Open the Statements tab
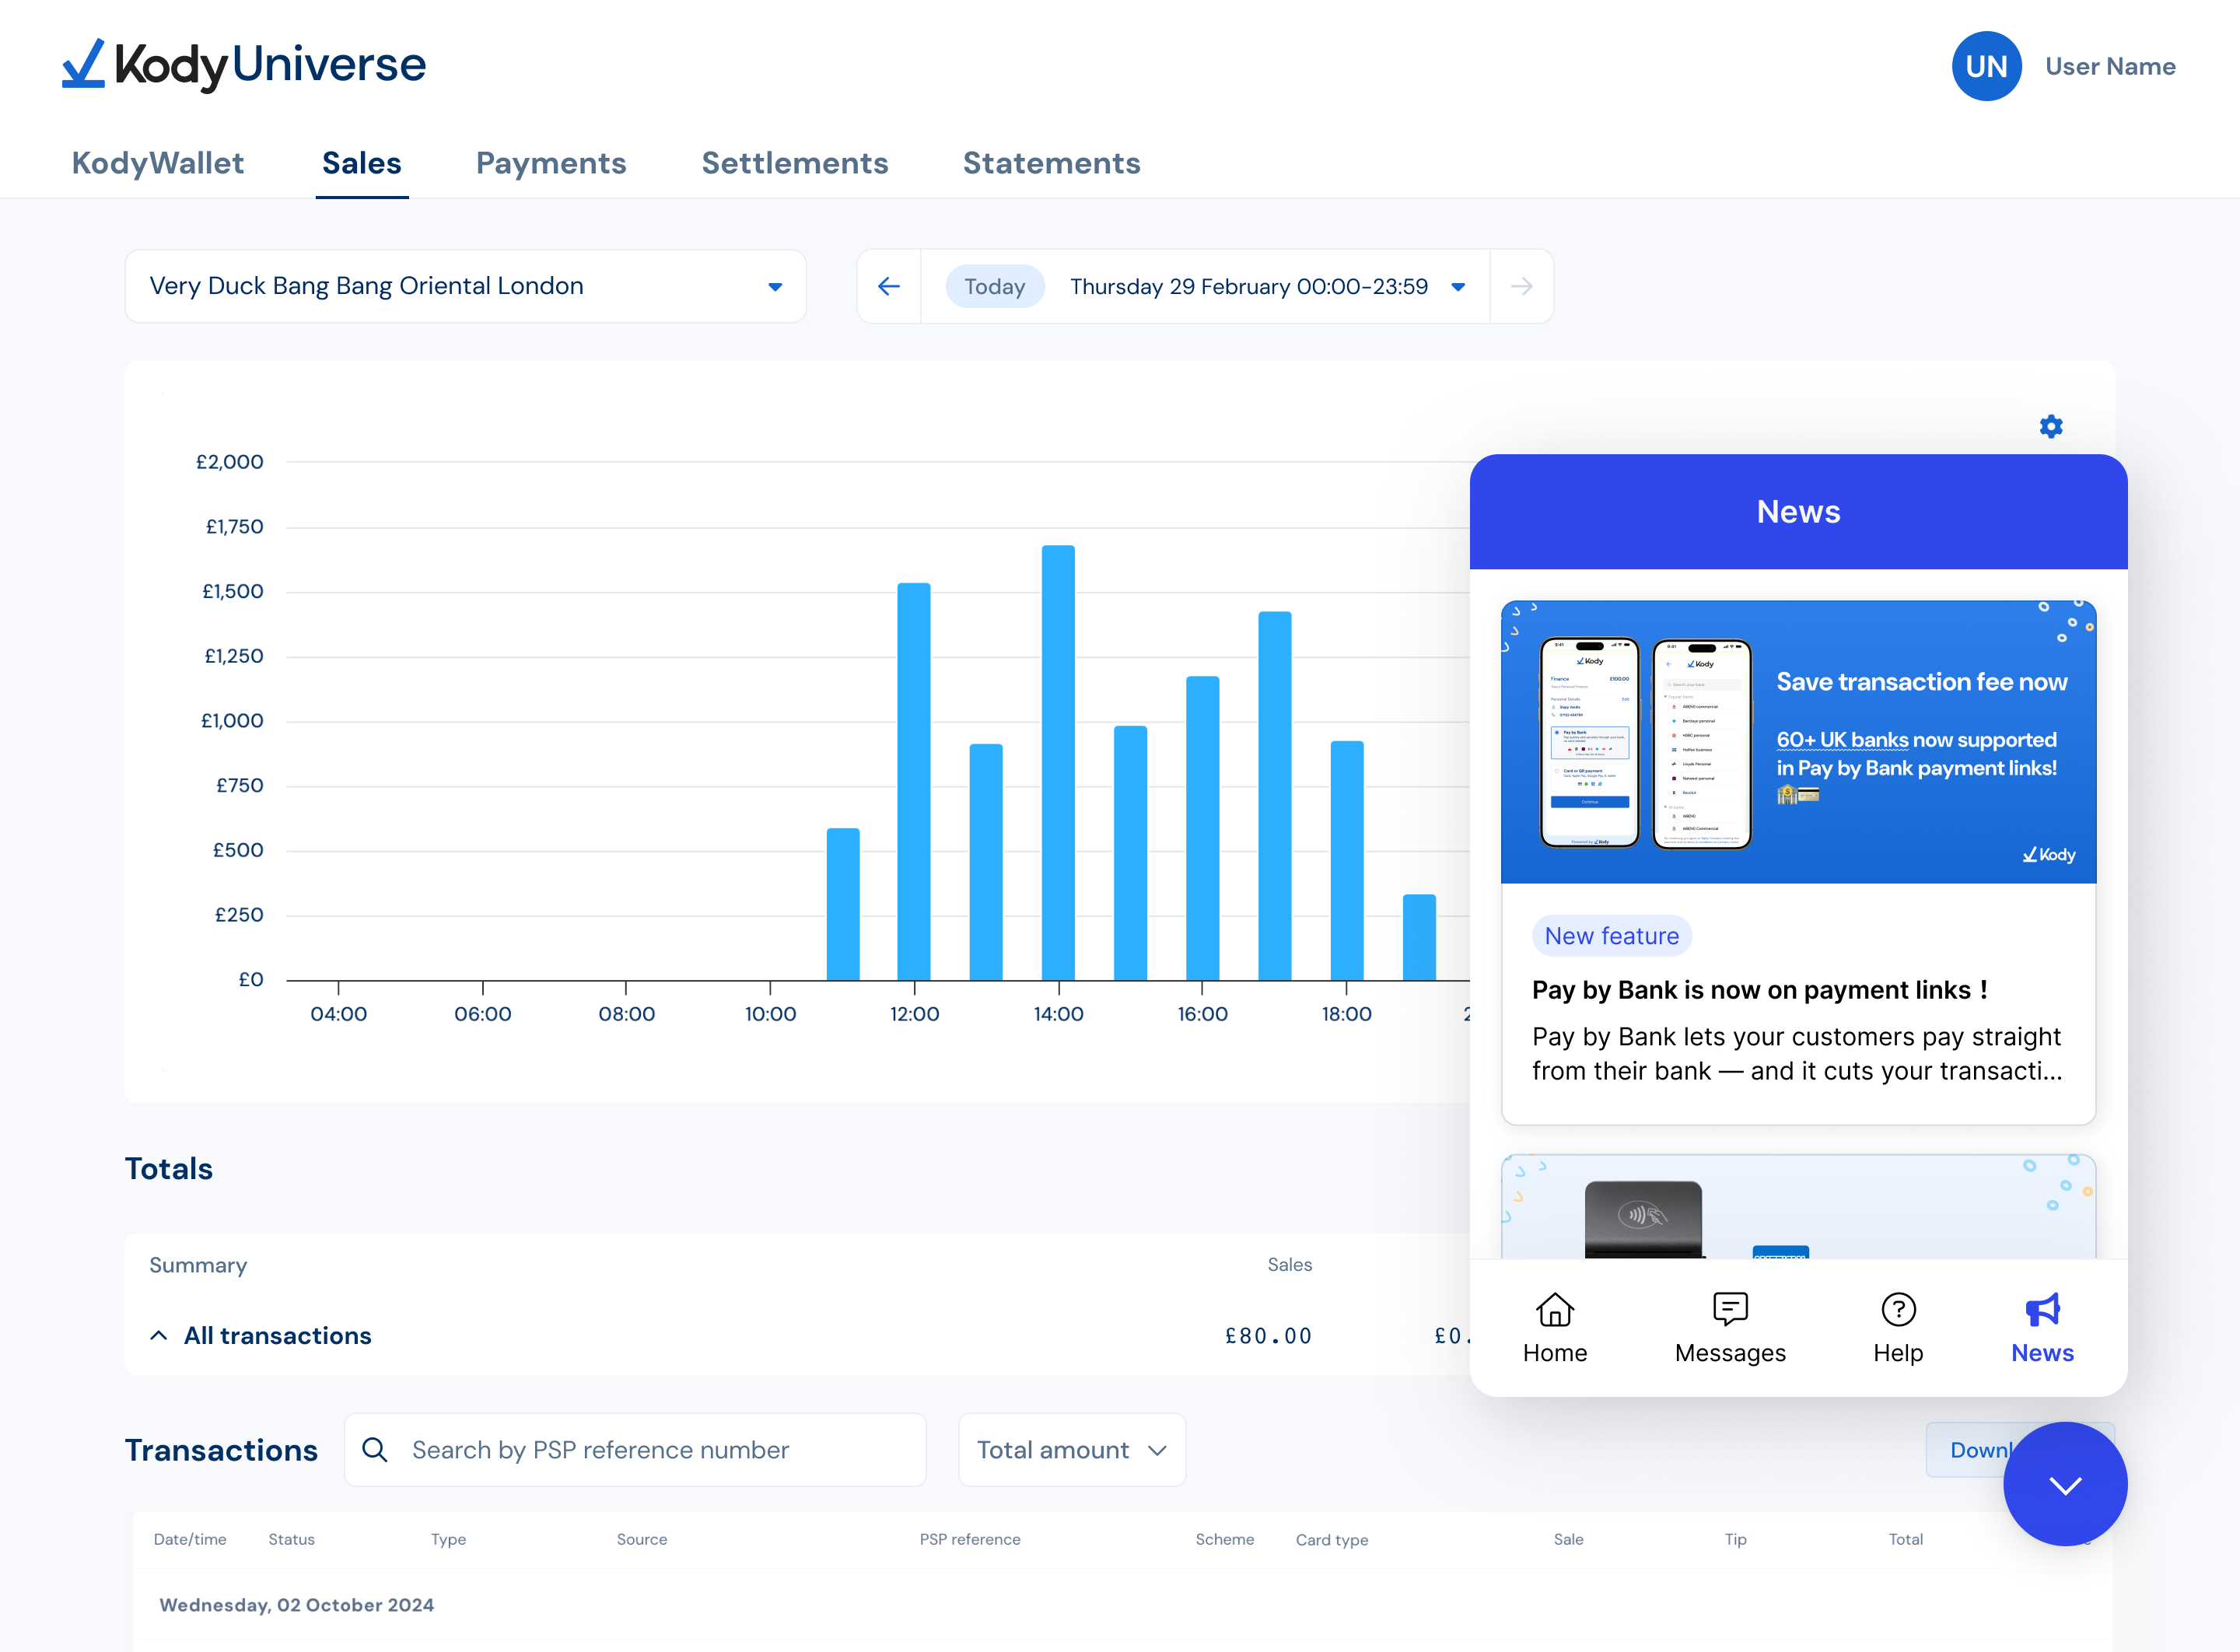Screen dimensions: 2240x1652 pos(1051,163)
